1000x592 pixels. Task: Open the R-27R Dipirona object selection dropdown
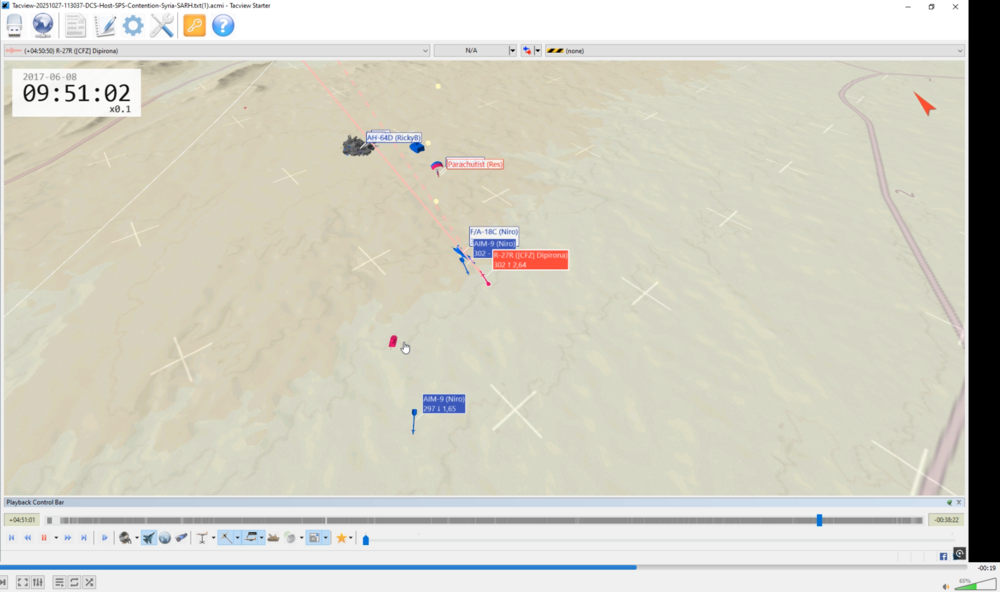(217, 50)
